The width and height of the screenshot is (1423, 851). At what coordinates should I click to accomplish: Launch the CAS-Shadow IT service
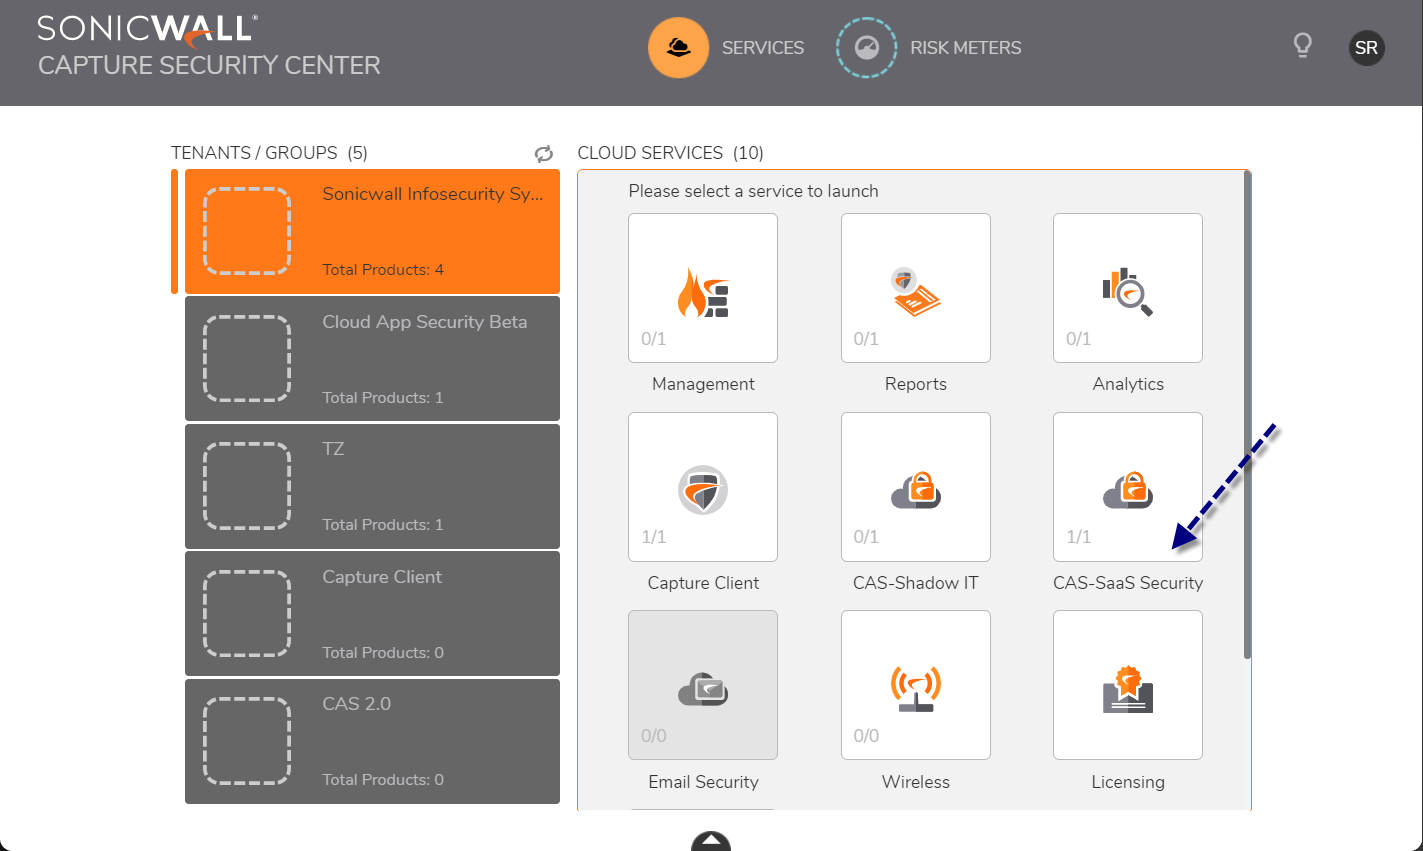[915, 487]
